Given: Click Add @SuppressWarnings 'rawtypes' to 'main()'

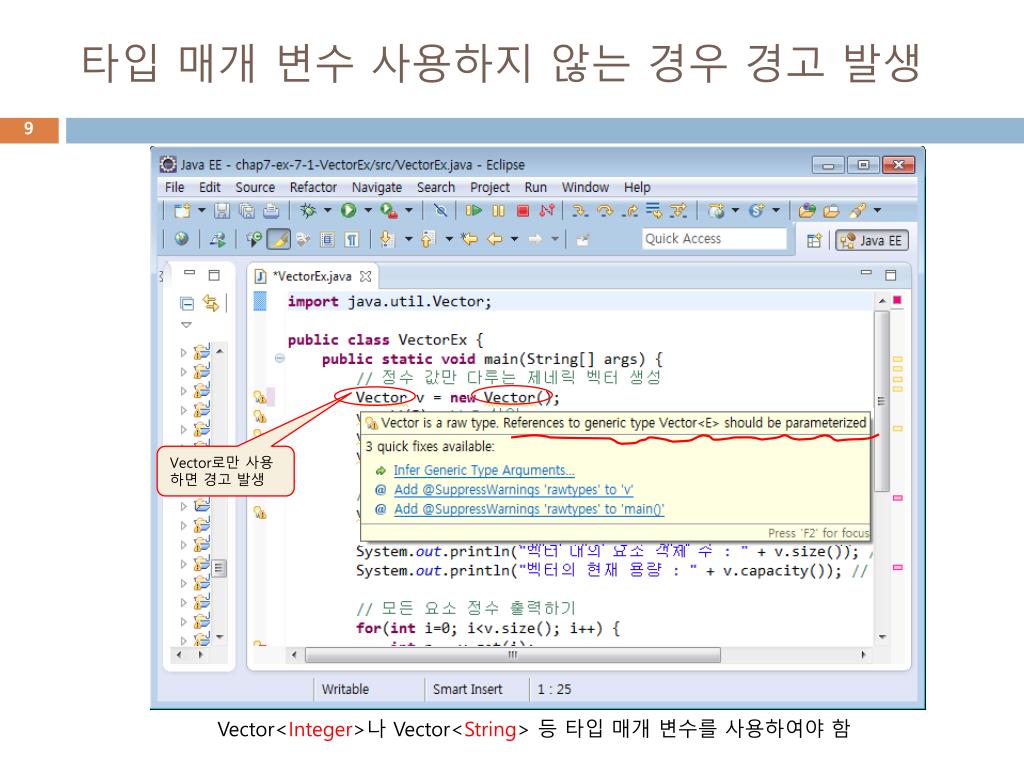Looking at the screenshot, I should pos(529,509).
